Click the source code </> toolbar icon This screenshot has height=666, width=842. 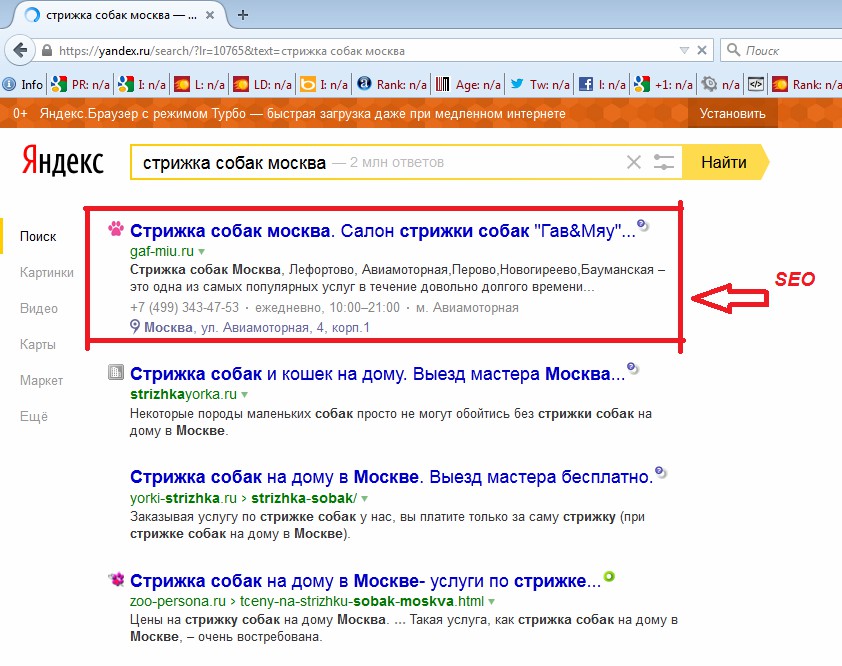tap(756, 84)
